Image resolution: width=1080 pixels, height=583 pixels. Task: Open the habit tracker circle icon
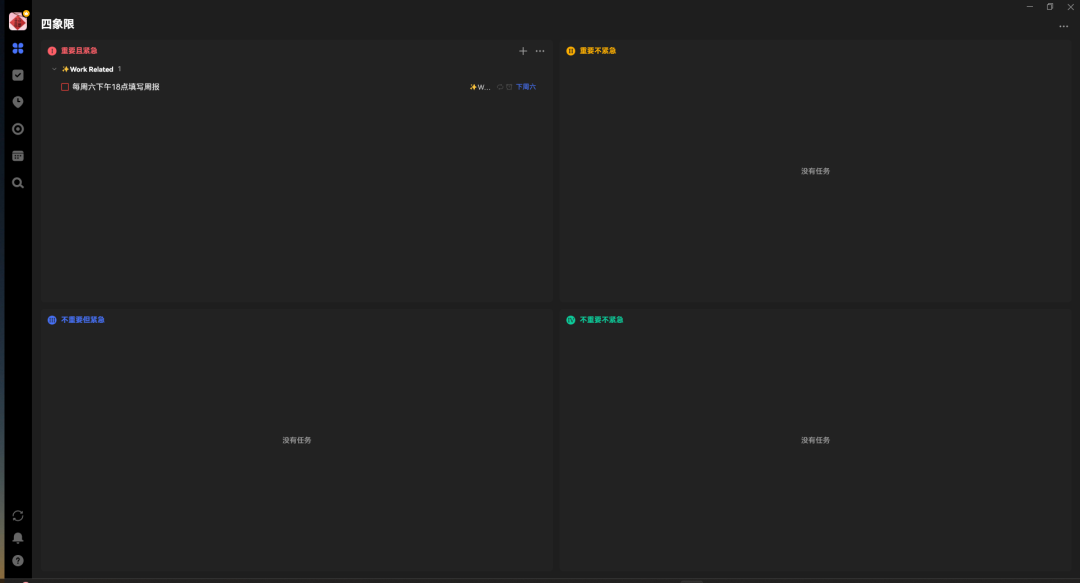click(18, 129)
